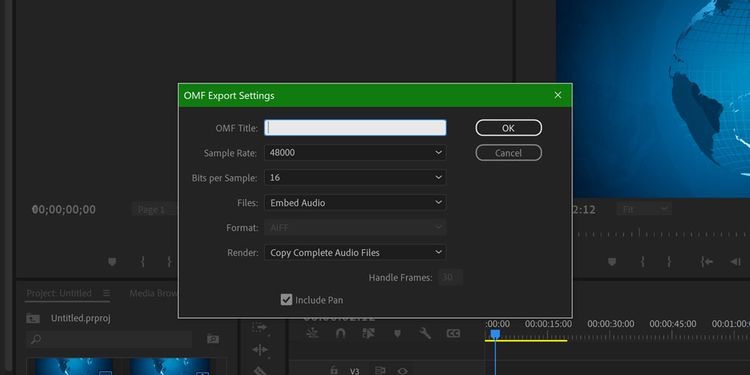
Task: Open the Sample Rate dropdown
Action: point(355,153)
